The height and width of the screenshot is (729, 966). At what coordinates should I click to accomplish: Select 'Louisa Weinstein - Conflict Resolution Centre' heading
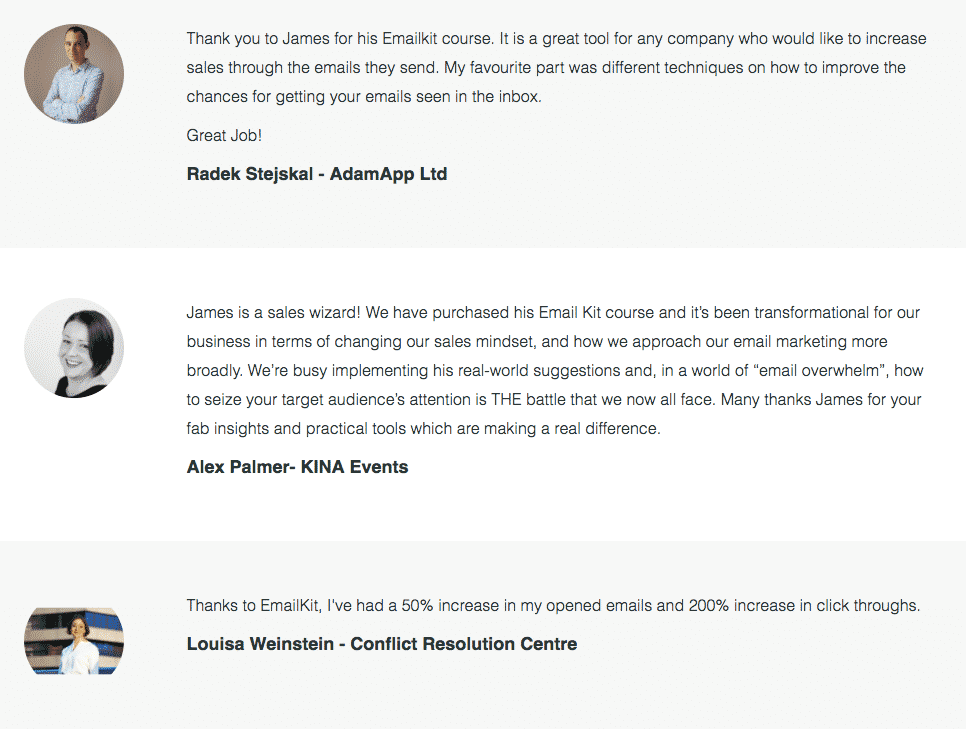[382, 644]
